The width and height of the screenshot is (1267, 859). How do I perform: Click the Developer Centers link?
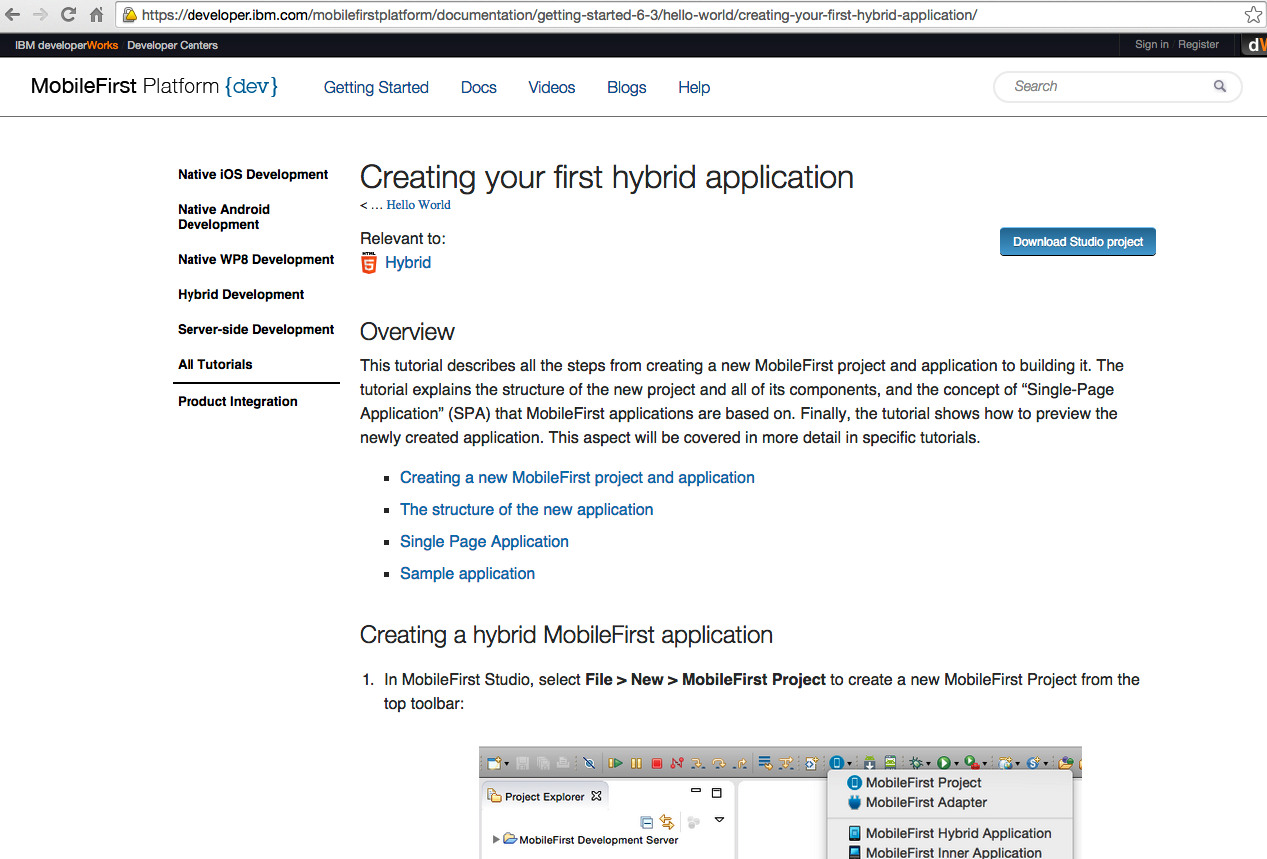(172, 45)
